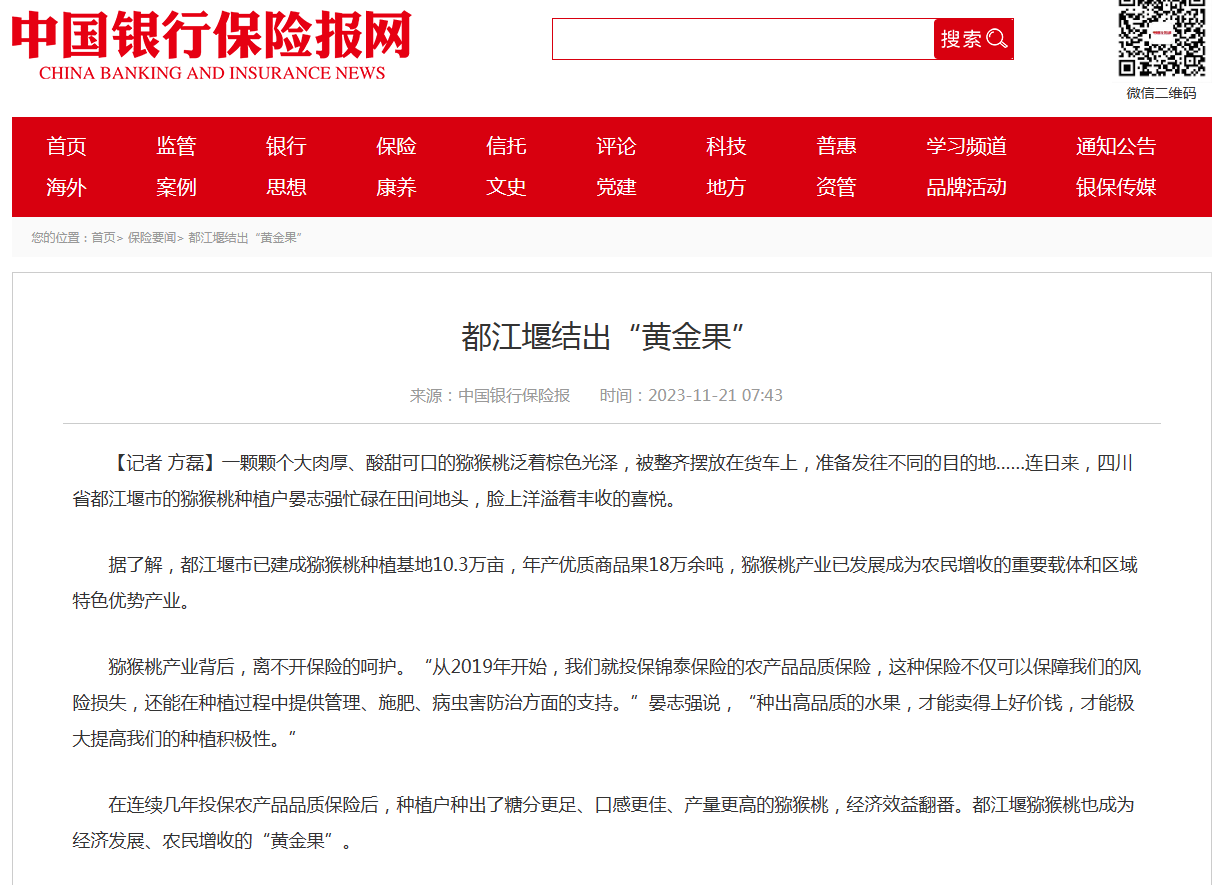Click the 保险要闻 breadcrumb link
Screen dimensions: 1229x885
[151, 238]
